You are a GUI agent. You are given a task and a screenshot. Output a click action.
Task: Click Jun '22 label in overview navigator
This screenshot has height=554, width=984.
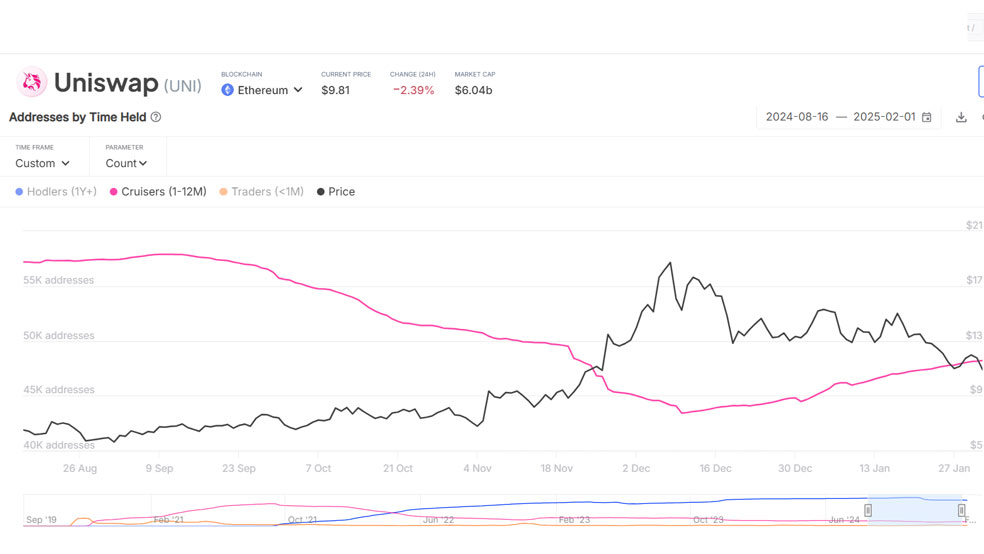[438, 519]
